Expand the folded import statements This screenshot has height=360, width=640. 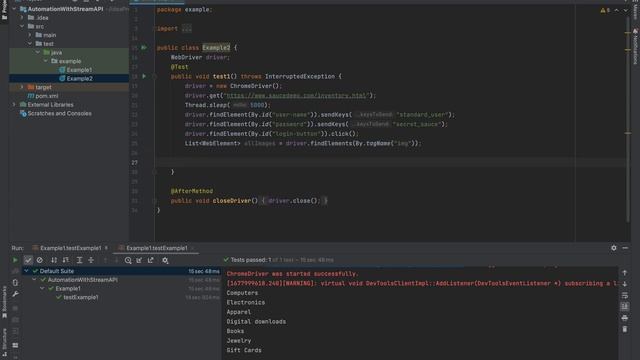click(x=187, y=29)
